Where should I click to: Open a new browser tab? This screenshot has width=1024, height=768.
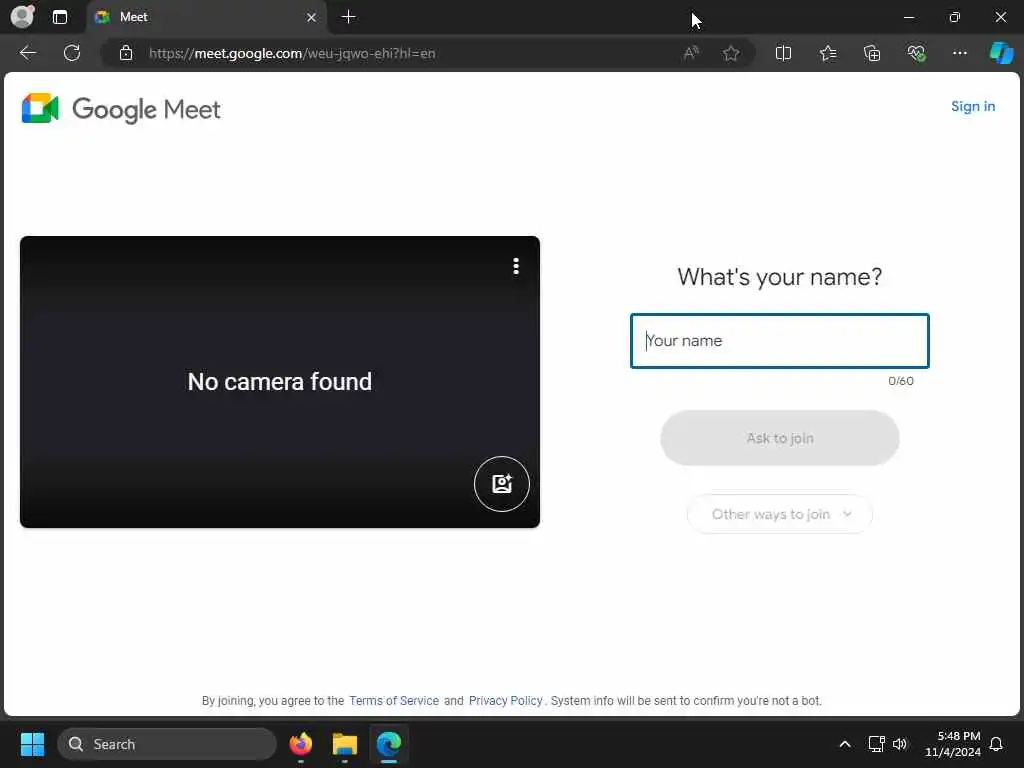pos(349,17)
